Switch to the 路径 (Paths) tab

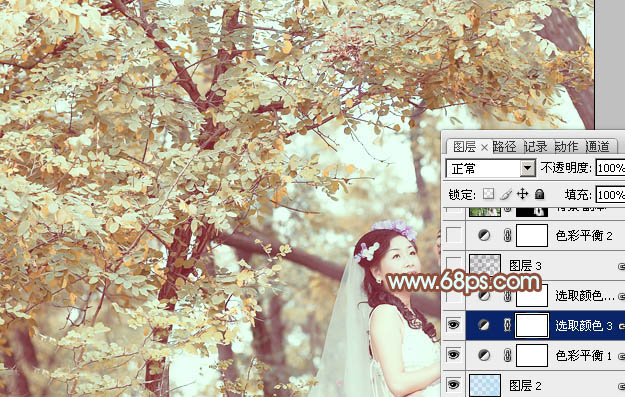pos(504,147)
